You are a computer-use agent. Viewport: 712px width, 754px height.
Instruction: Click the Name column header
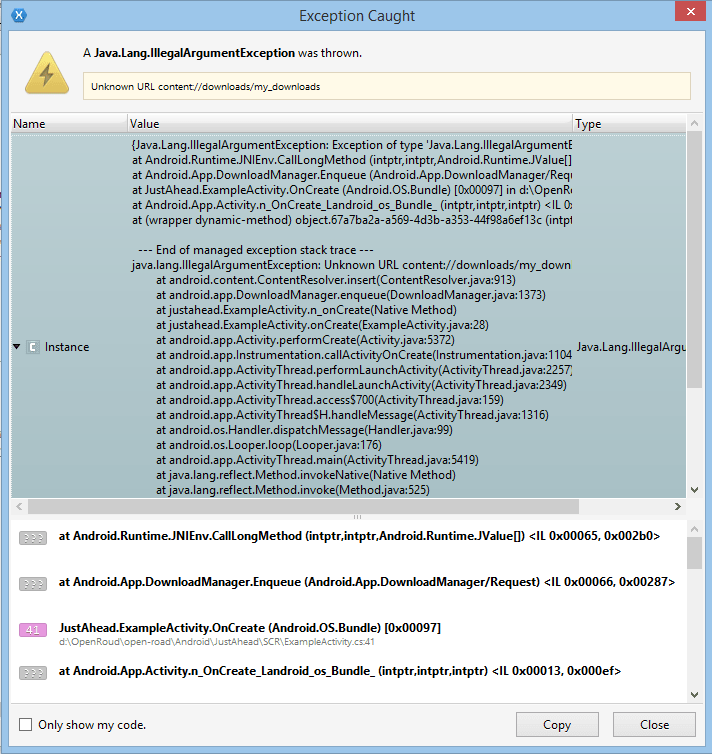coord(69,124)
